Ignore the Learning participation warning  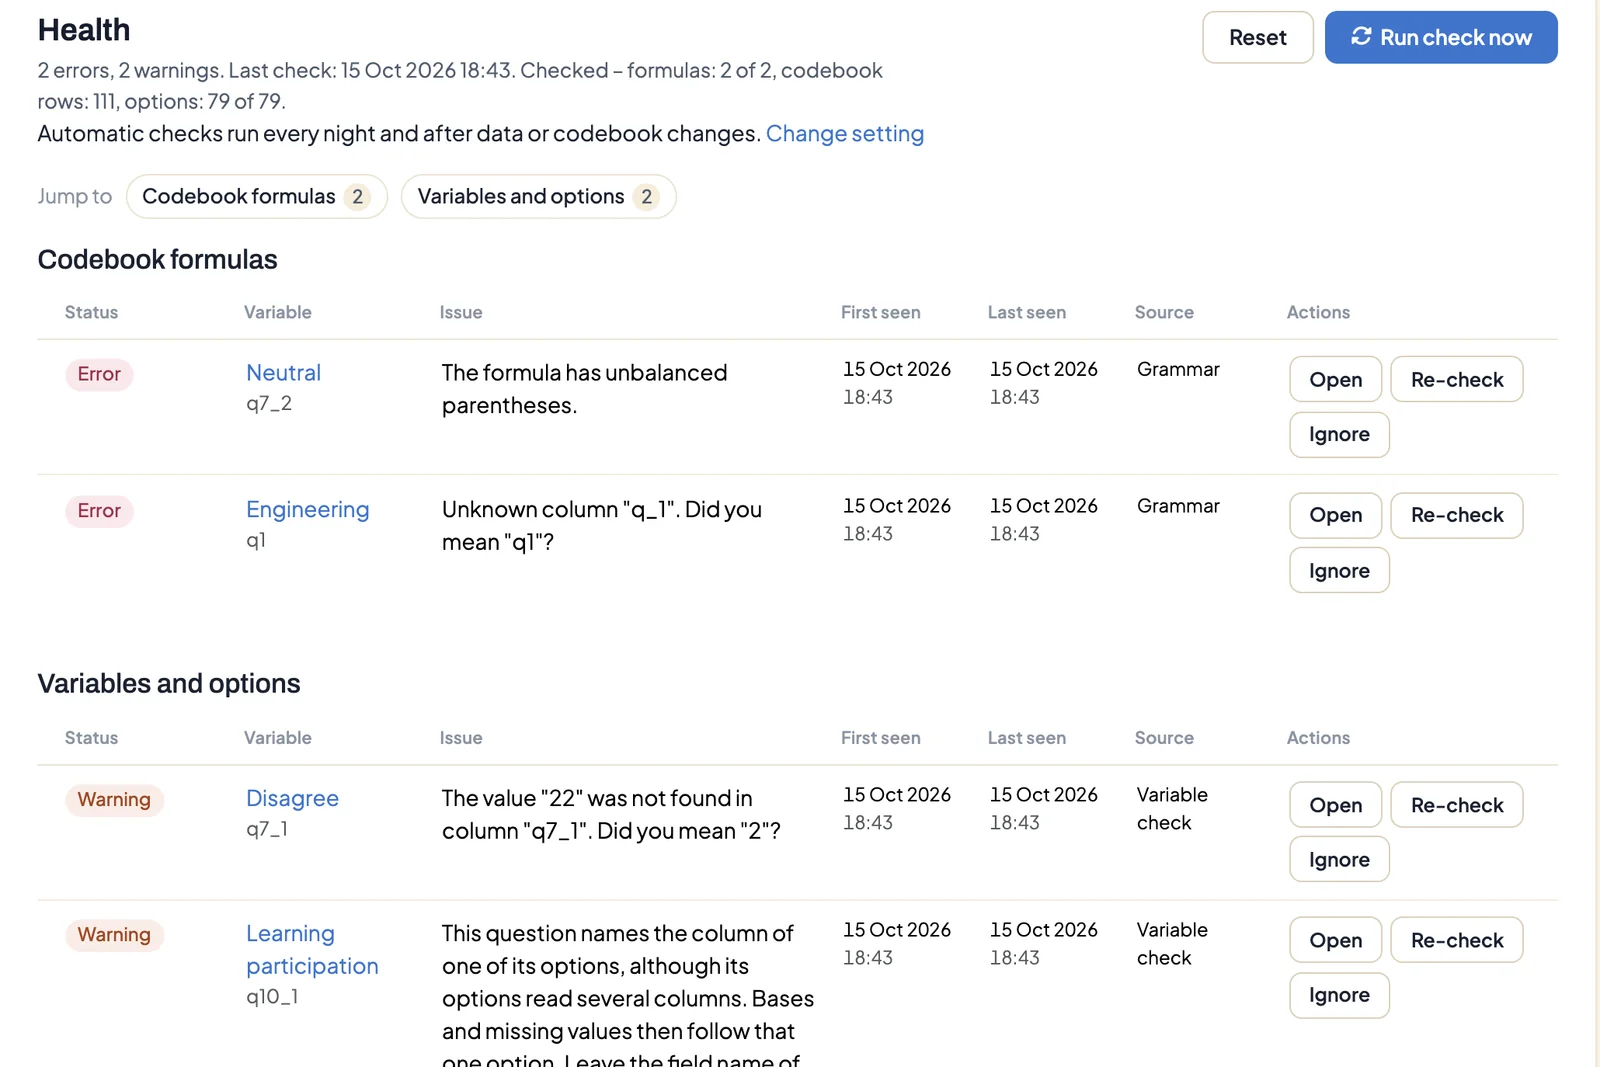(1339, 996)
